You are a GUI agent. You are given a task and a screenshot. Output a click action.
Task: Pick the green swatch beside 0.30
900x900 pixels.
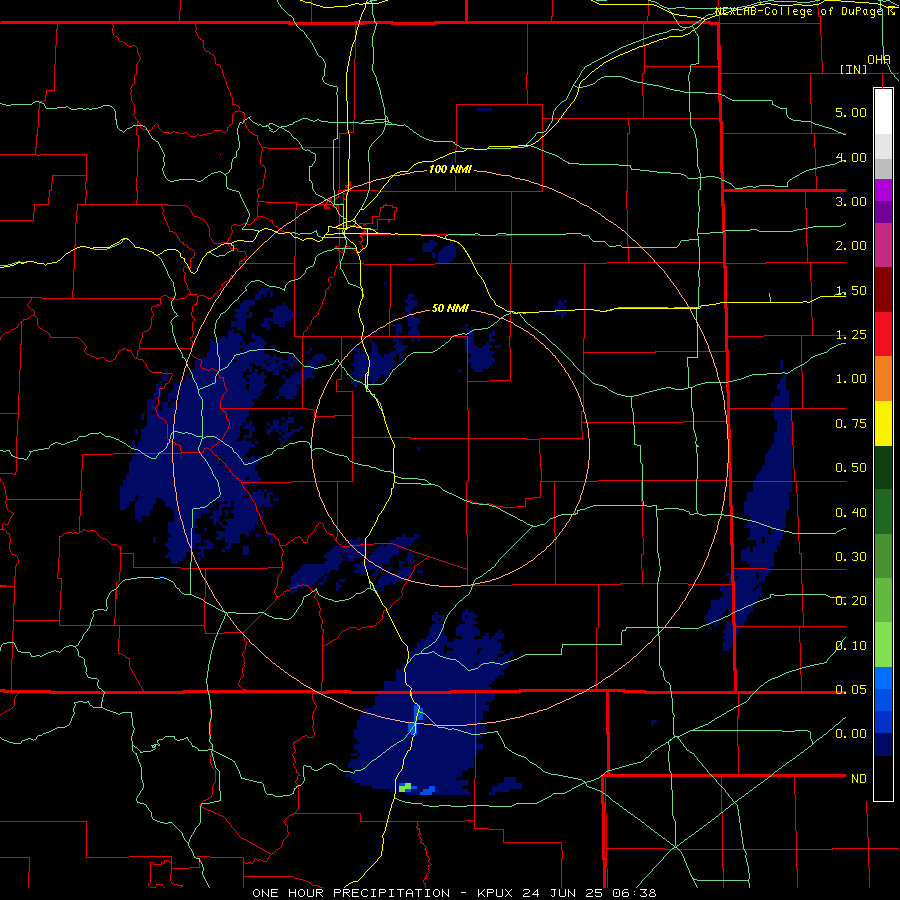[883, 556]
